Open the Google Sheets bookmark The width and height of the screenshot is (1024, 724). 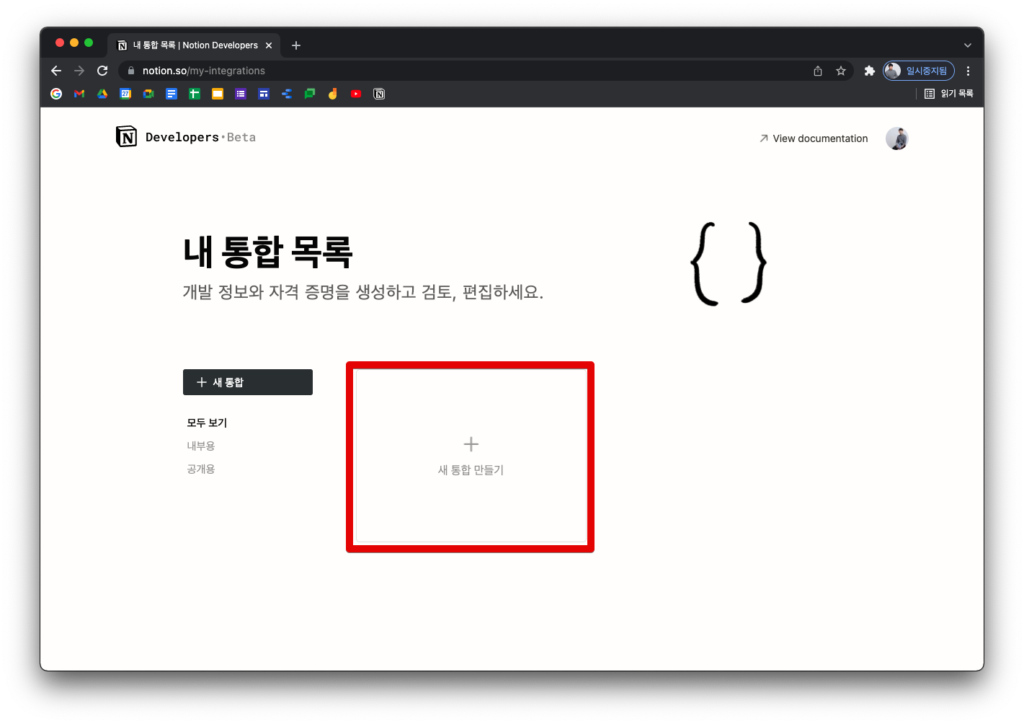point(195,93)
